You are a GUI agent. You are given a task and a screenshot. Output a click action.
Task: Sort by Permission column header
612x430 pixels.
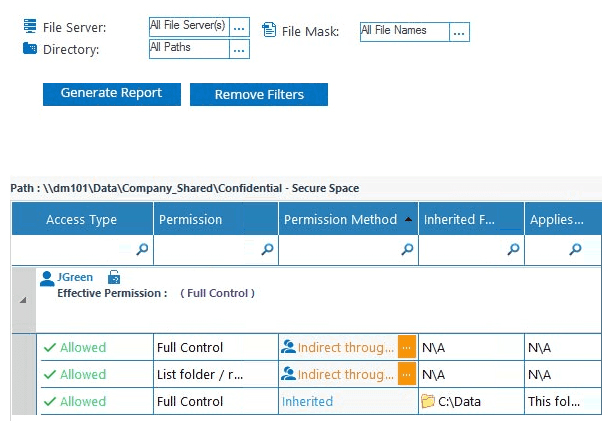click(x=215, y=219)
